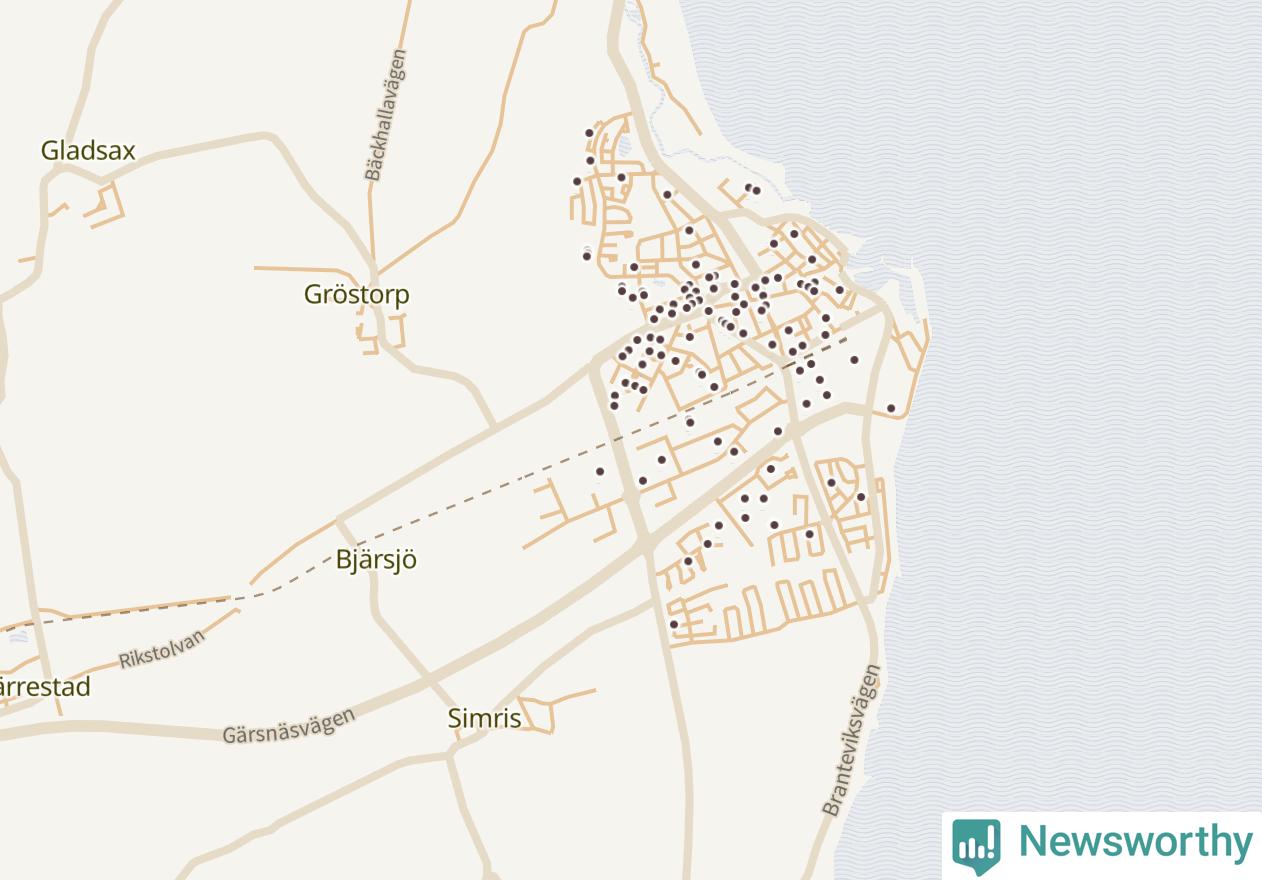This screenshot has height=880, width=1262.
Task: Click the isolated dot marker above Bjärsjö's dashed railway
Action: pyautogui.click(x=600, y=472)
